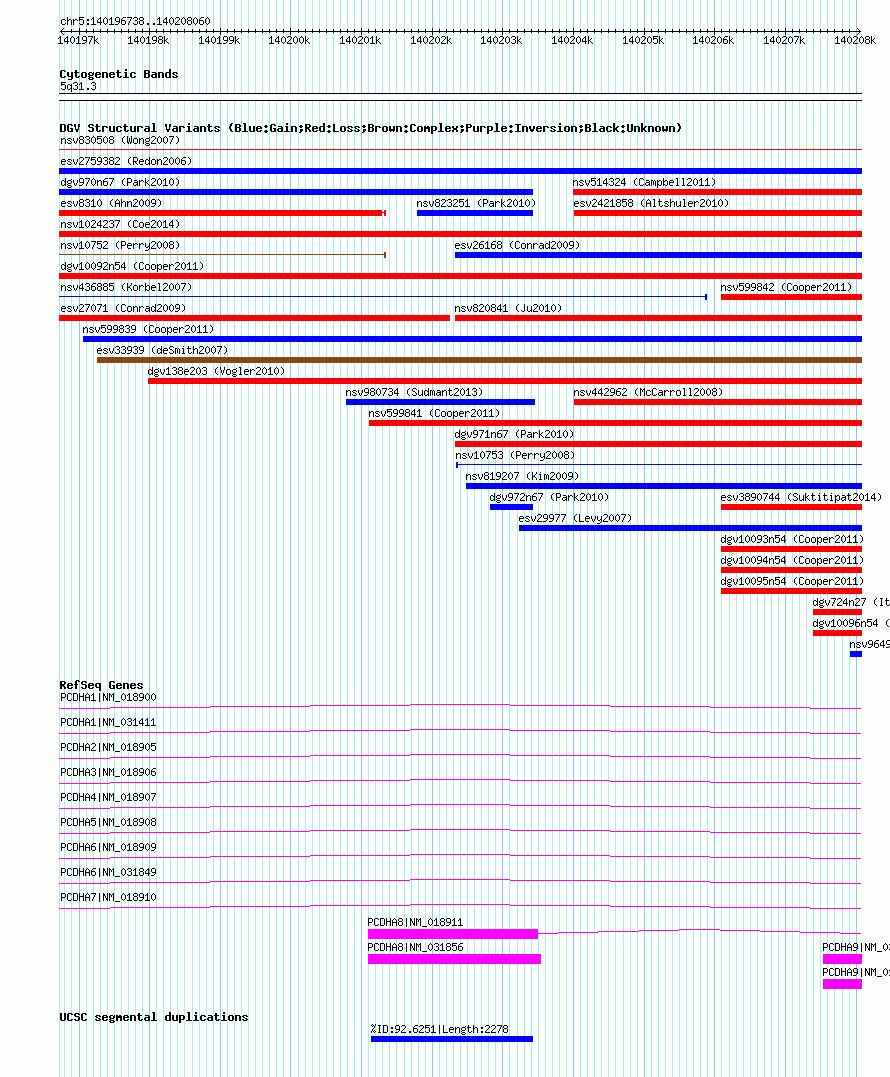Image resolution: width=890 pixels, height=1077 pixels.
Task: Click the nsv1024237 (Coe2014) variant label
Action: 120,224
